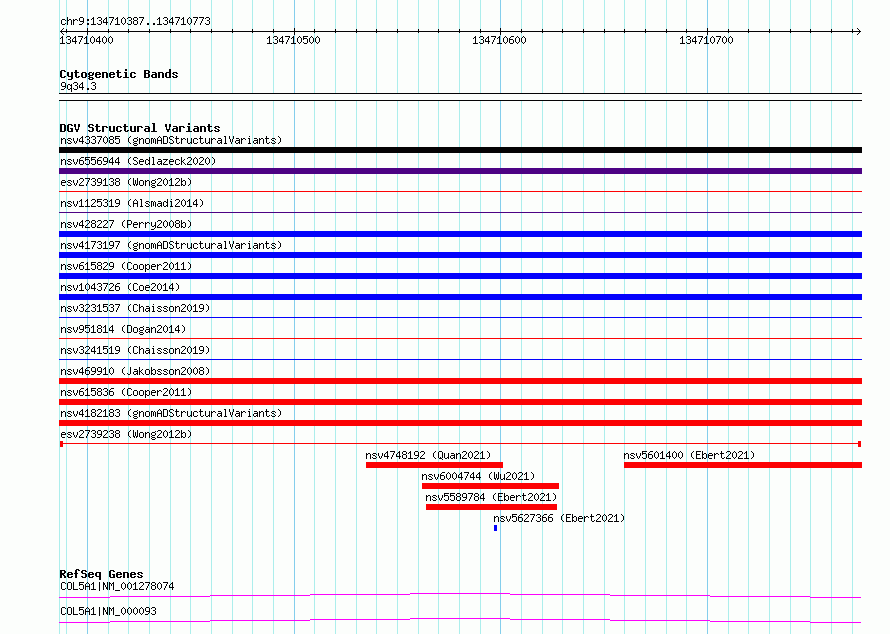Open variant esv2739238 (Wong2012b)
Screen dimensions: 890x634
pos(126,434)
